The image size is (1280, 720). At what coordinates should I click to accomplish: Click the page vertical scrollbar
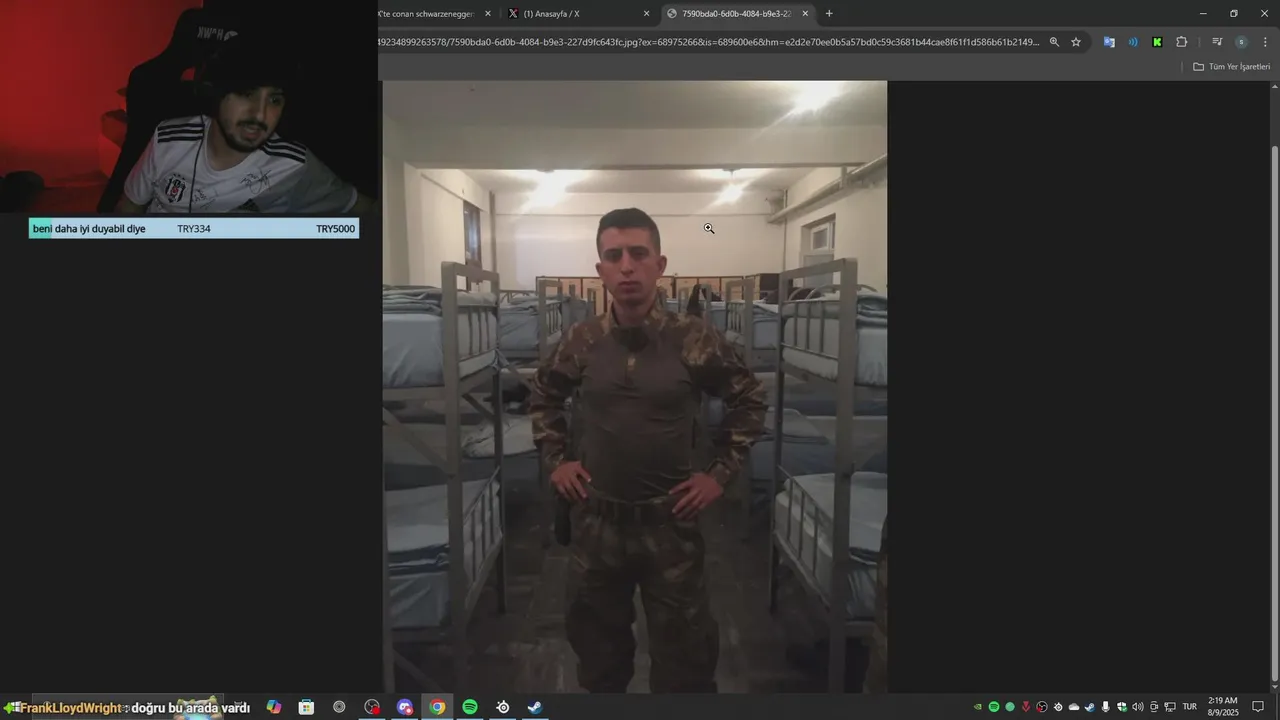1274,414
